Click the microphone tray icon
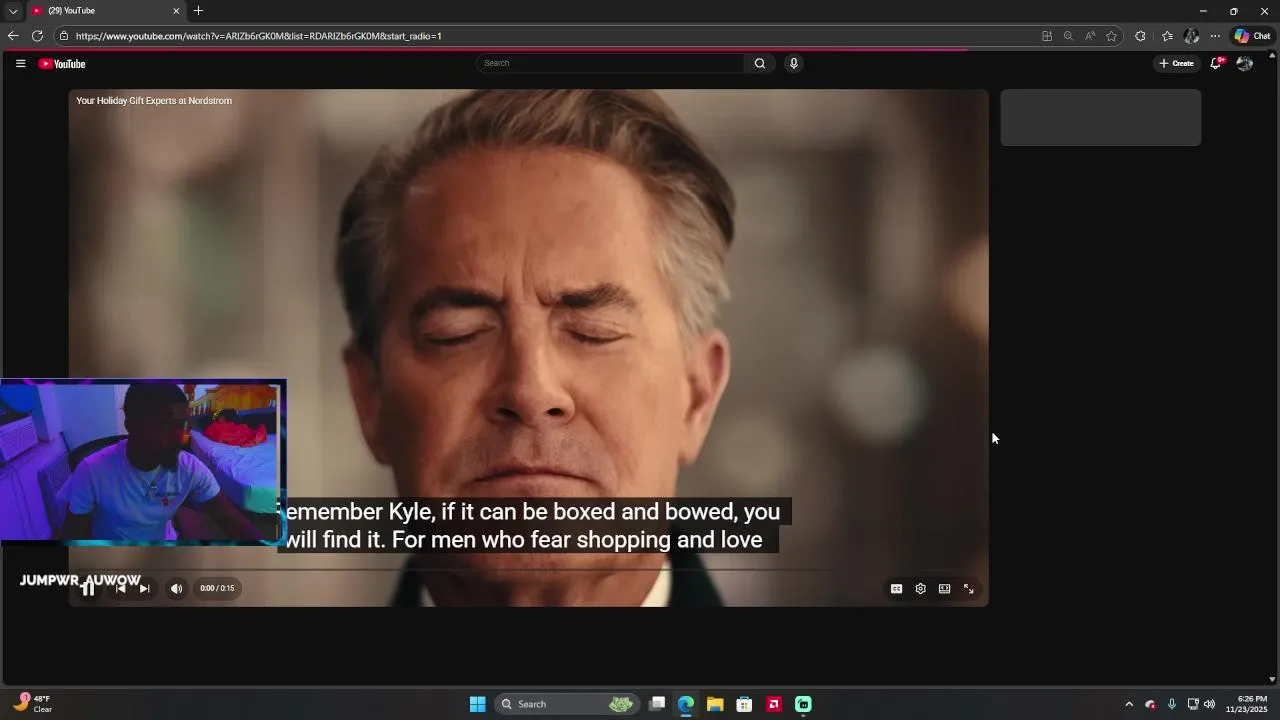This screenshot has height=720, width=1280. coord(1172,704)
